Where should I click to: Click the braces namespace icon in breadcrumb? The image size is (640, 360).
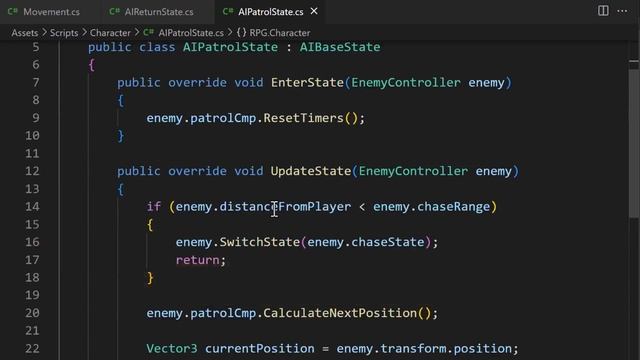pyautogui.click(x=241, y=33)
